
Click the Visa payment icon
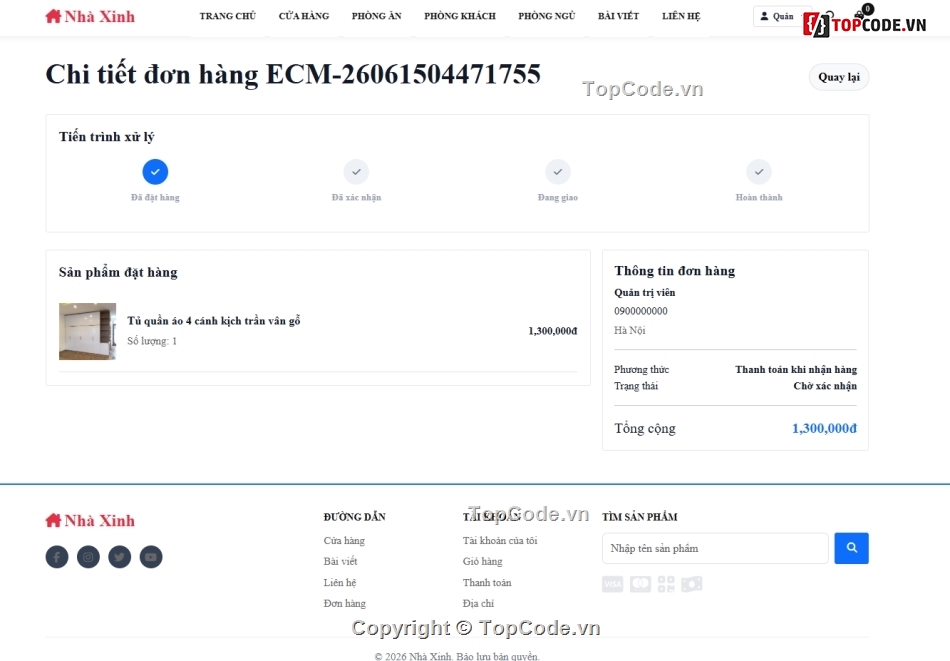point(613,584)
